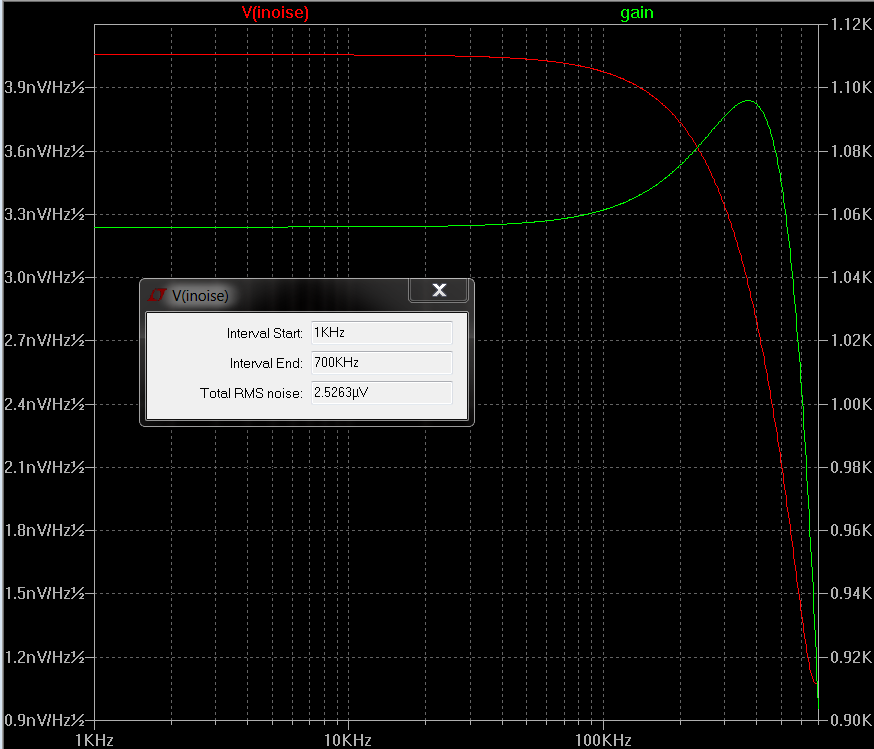Click the 1.8nV/Hz½ left axis label

coord(43,530)
